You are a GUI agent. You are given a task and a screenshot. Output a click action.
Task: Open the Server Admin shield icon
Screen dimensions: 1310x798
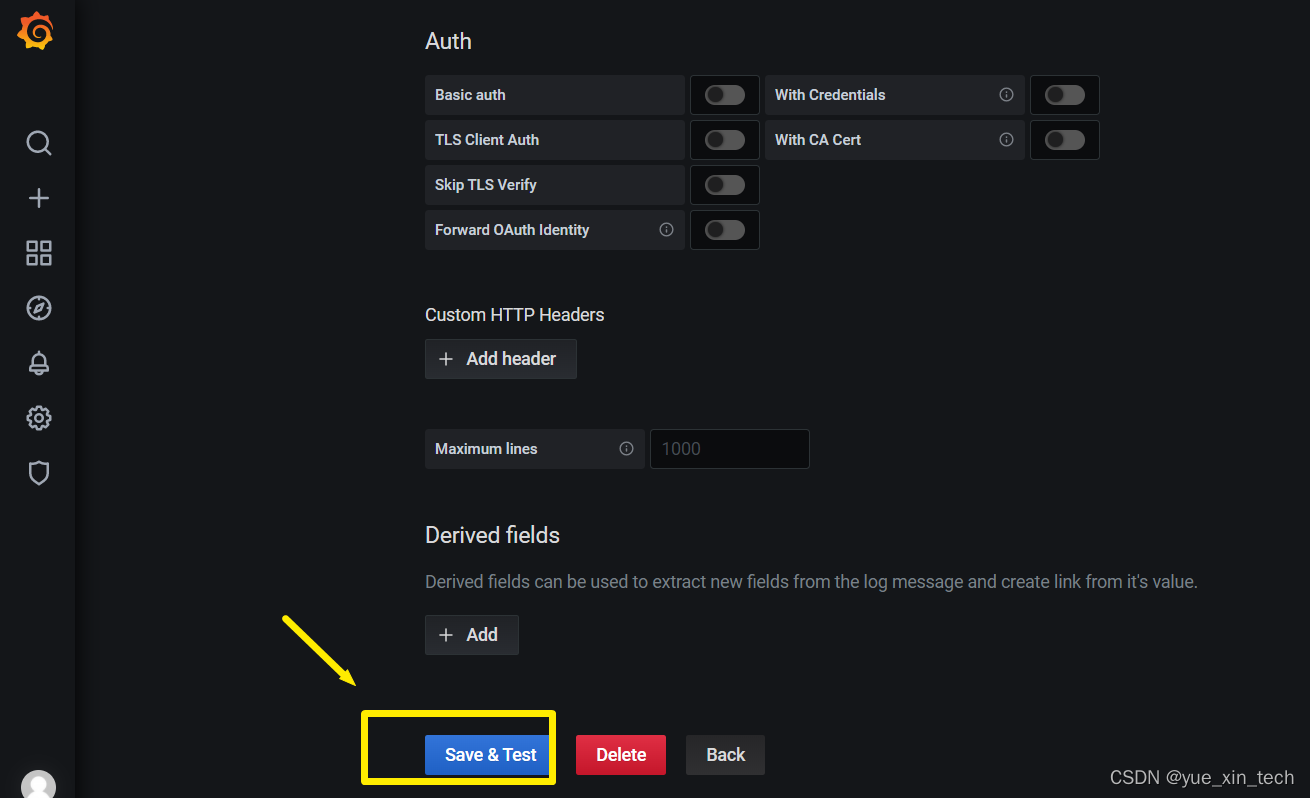coord(38,473)
